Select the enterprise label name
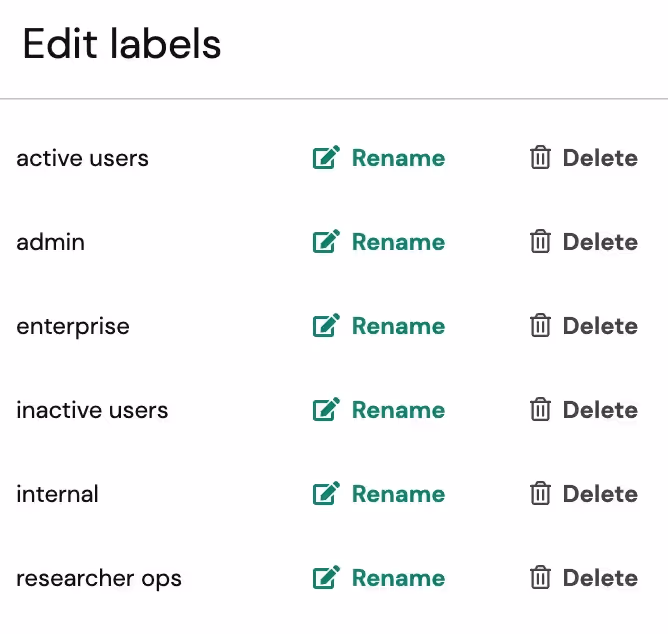This screenshot has height=634, width=668. click(73, 327)
